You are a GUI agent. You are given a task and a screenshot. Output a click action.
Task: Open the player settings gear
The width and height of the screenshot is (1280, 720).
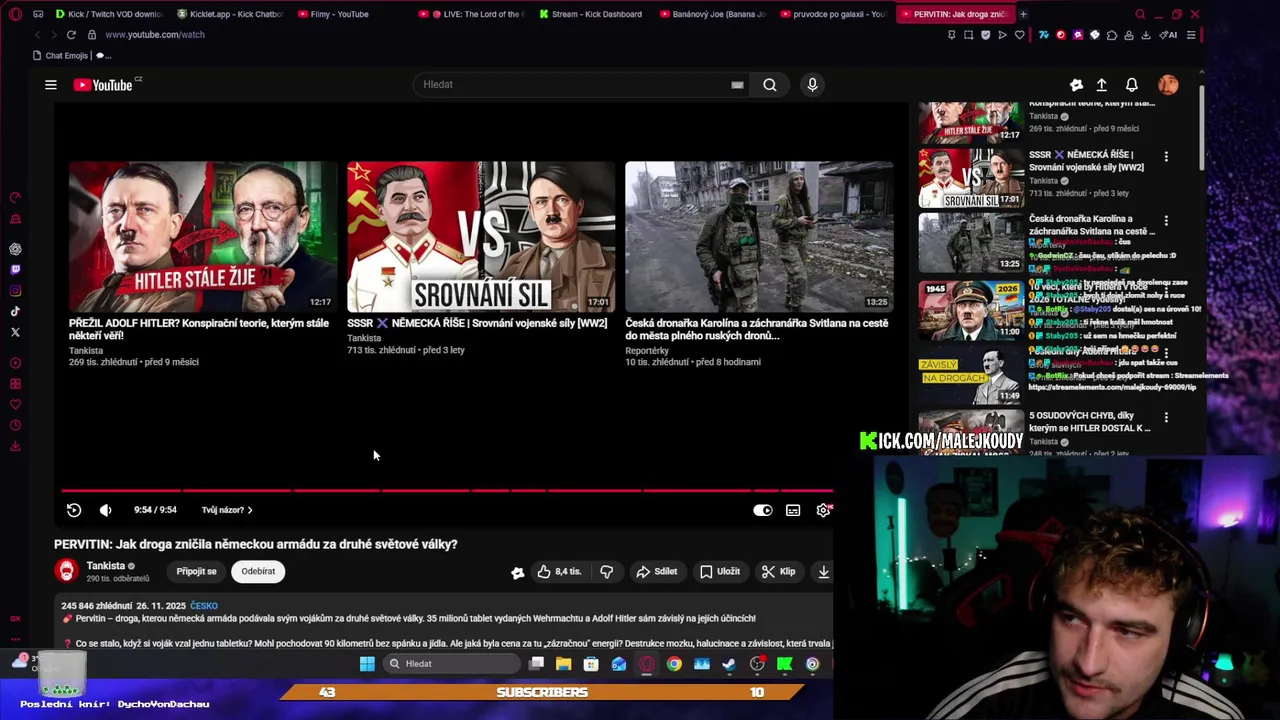pos(823,510)
